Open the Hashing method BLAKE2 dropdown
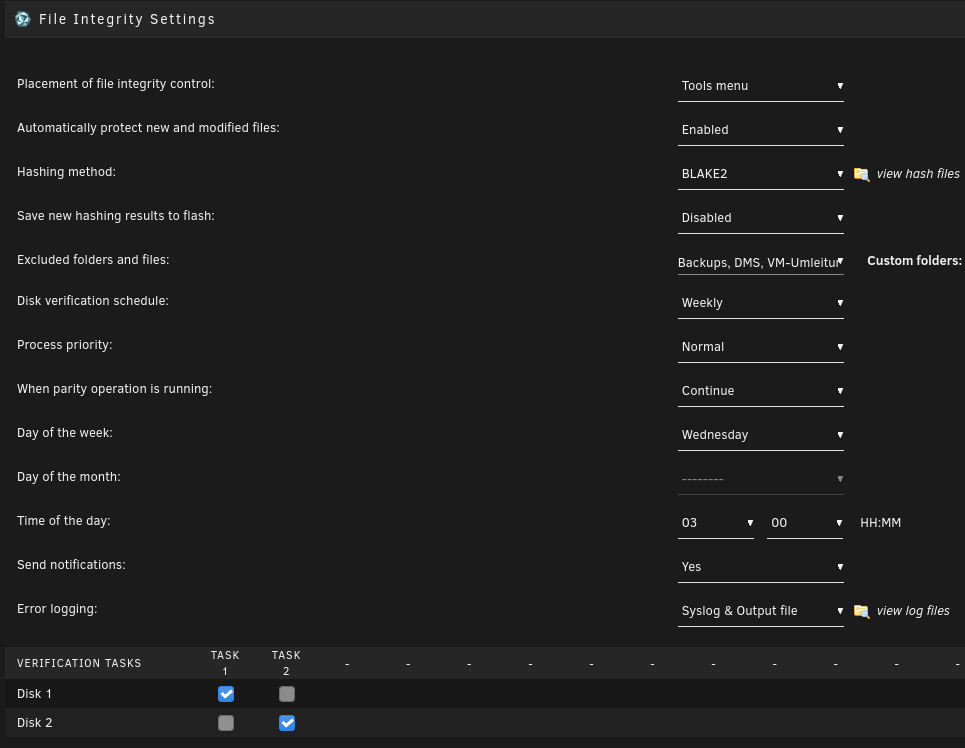The image size is (965, 748). coord(761,174)
